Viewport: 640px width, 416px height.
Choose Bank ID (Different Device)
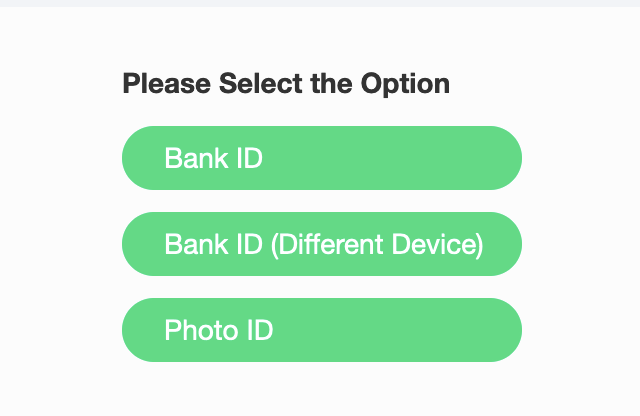(322, 244)
